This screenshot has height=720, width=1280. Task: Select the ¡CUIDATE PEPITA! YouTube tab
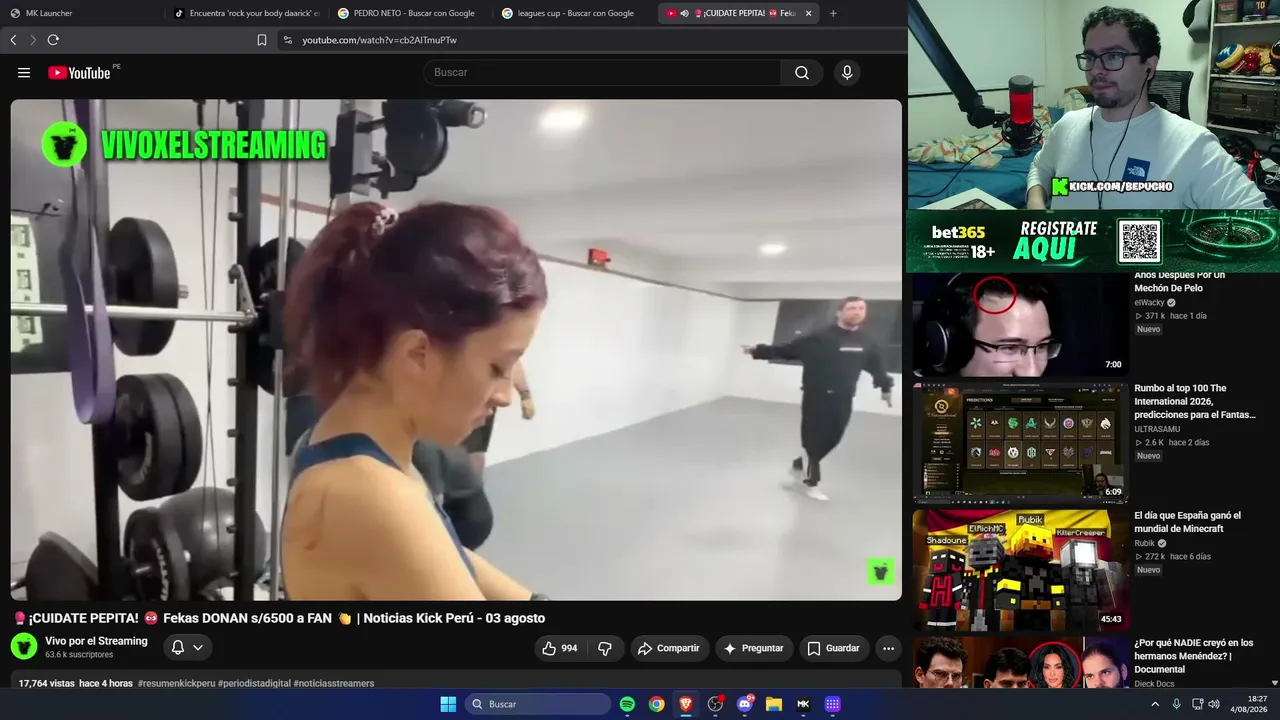pyautogui.click(x=738, y=13)
